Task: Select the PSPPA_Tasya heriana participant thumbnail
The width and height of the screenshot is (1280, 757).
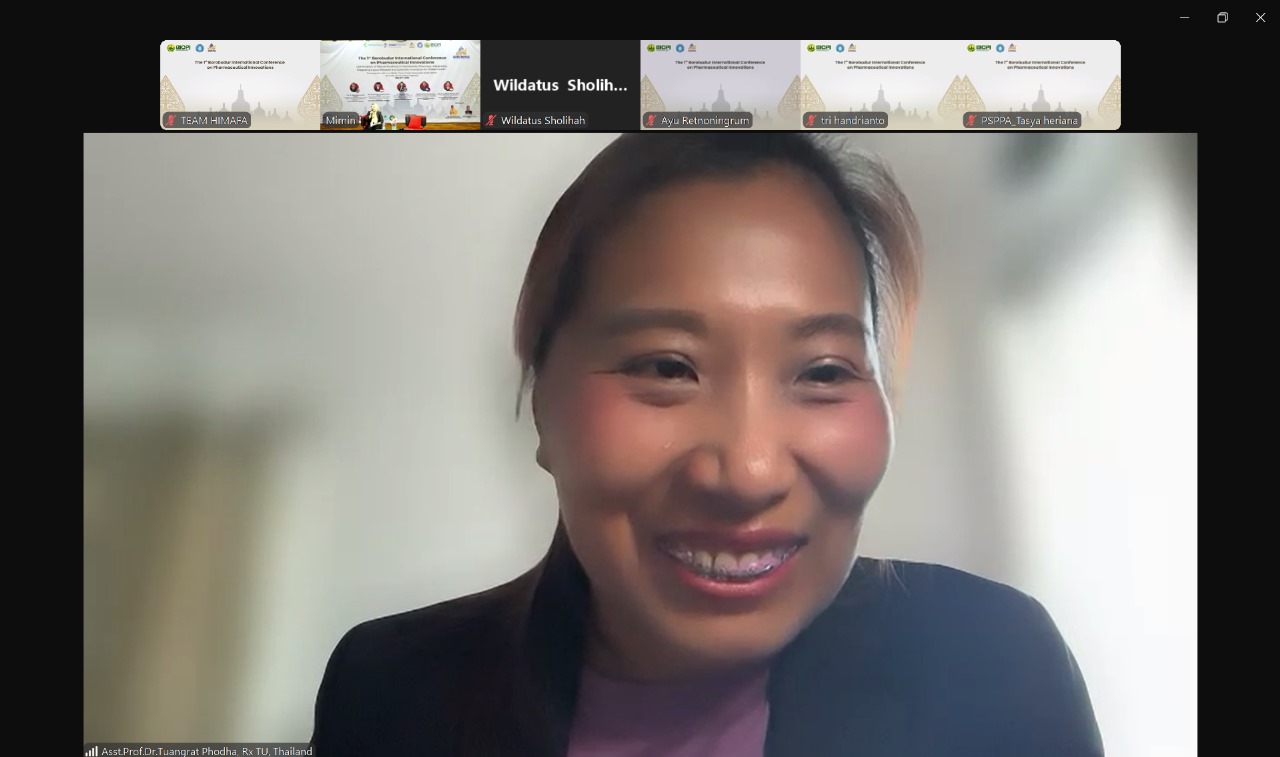Action: tap(1040, 85)
